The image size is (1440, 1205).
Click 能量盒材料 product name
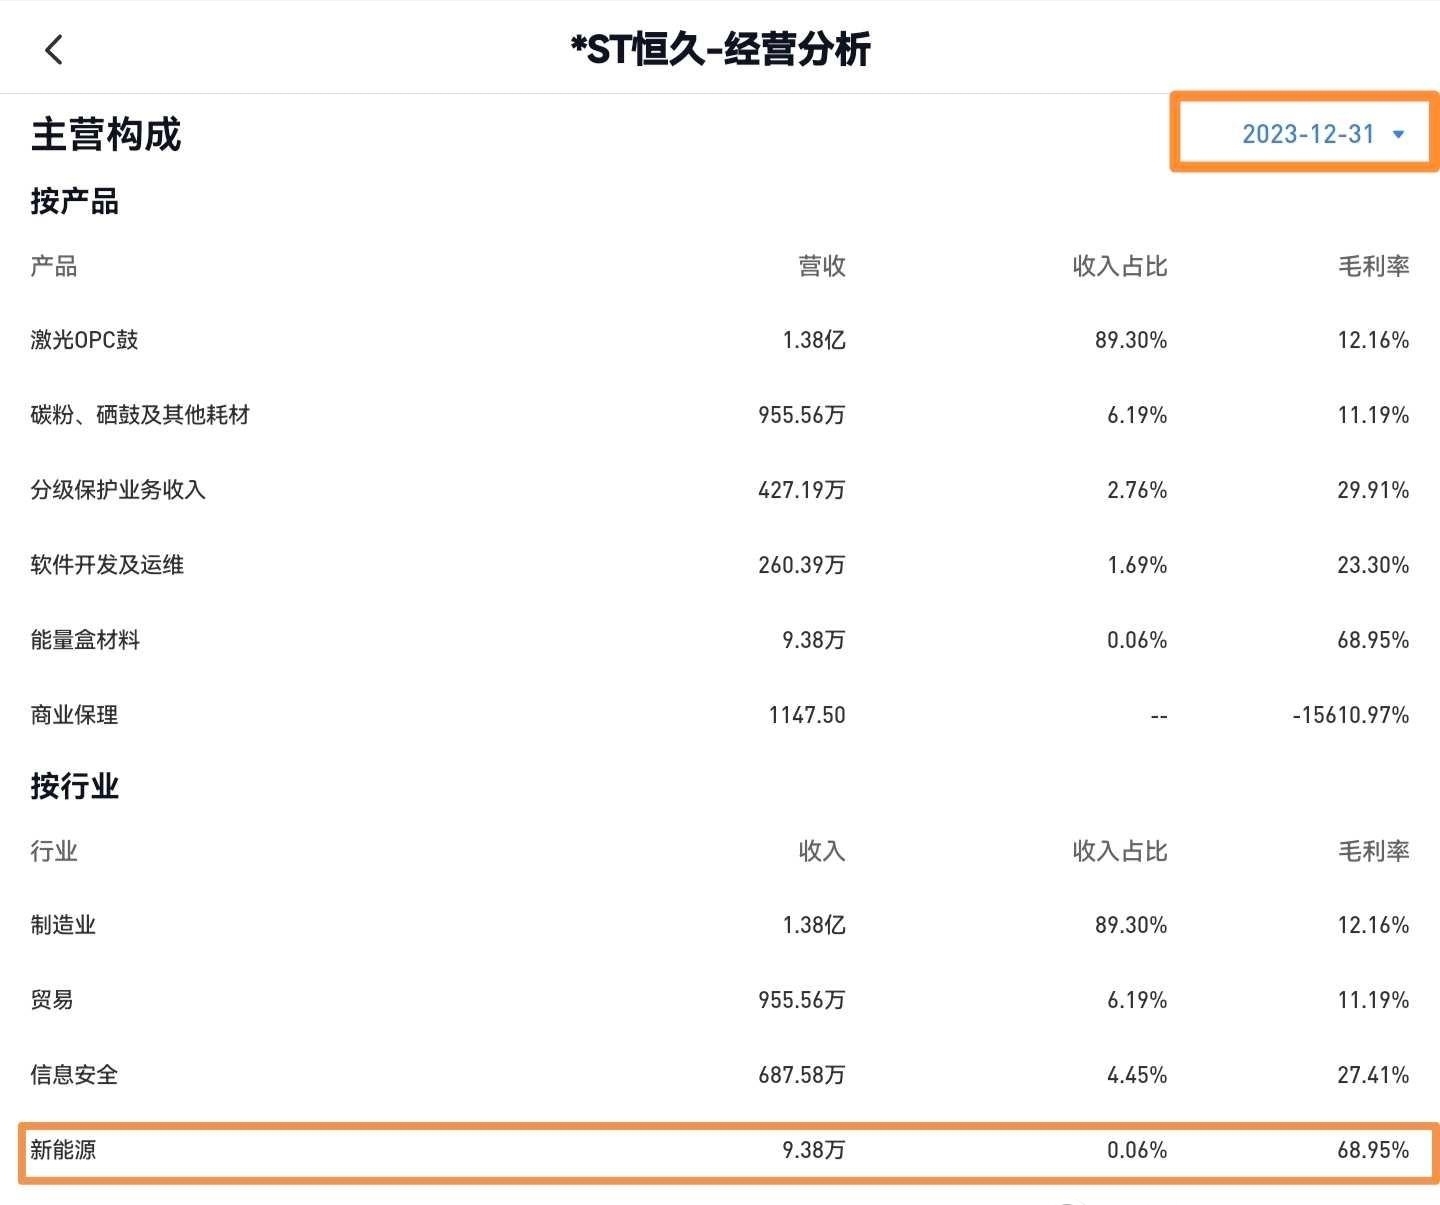(x=85, y=640)
